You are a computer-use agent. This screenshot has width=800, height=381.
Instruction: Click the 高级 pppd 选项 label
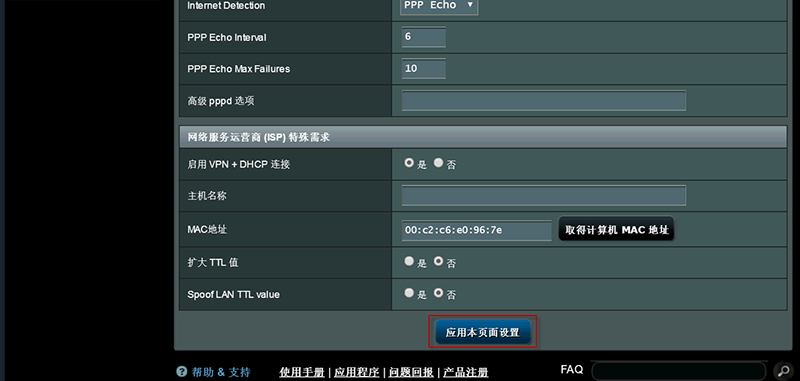[221, 101]
